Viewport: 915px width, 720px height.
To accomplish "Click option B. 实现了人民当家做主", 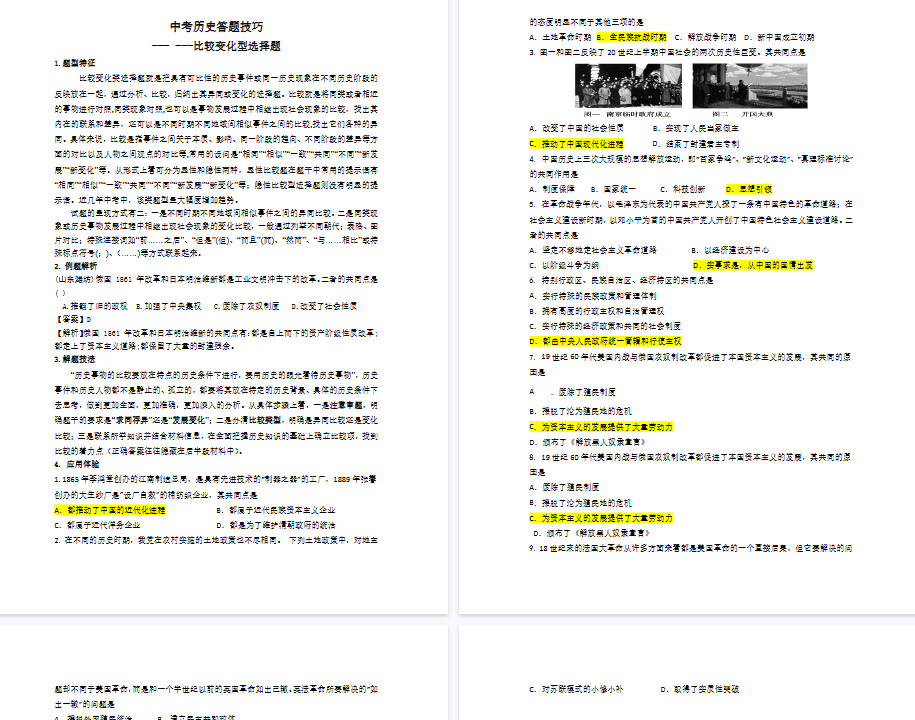I will 696,128.
